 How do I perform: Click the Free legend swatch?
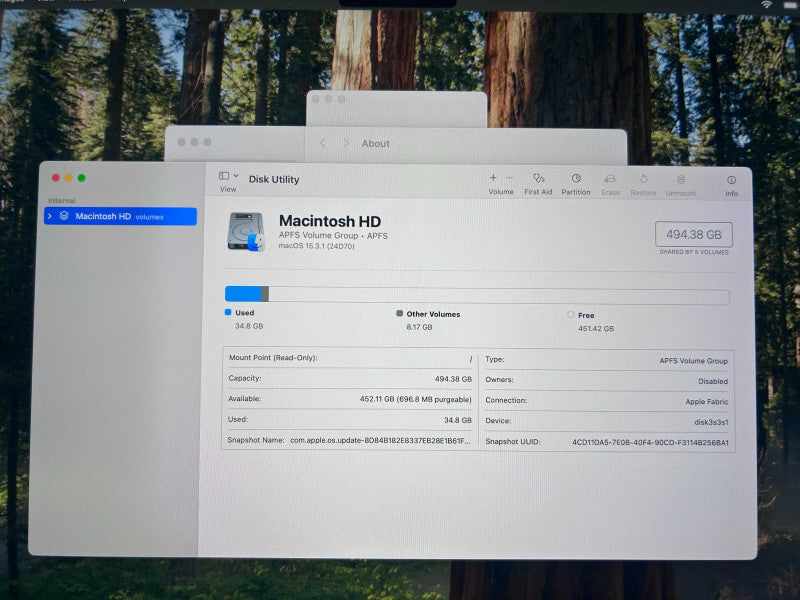tap(571, 315)
